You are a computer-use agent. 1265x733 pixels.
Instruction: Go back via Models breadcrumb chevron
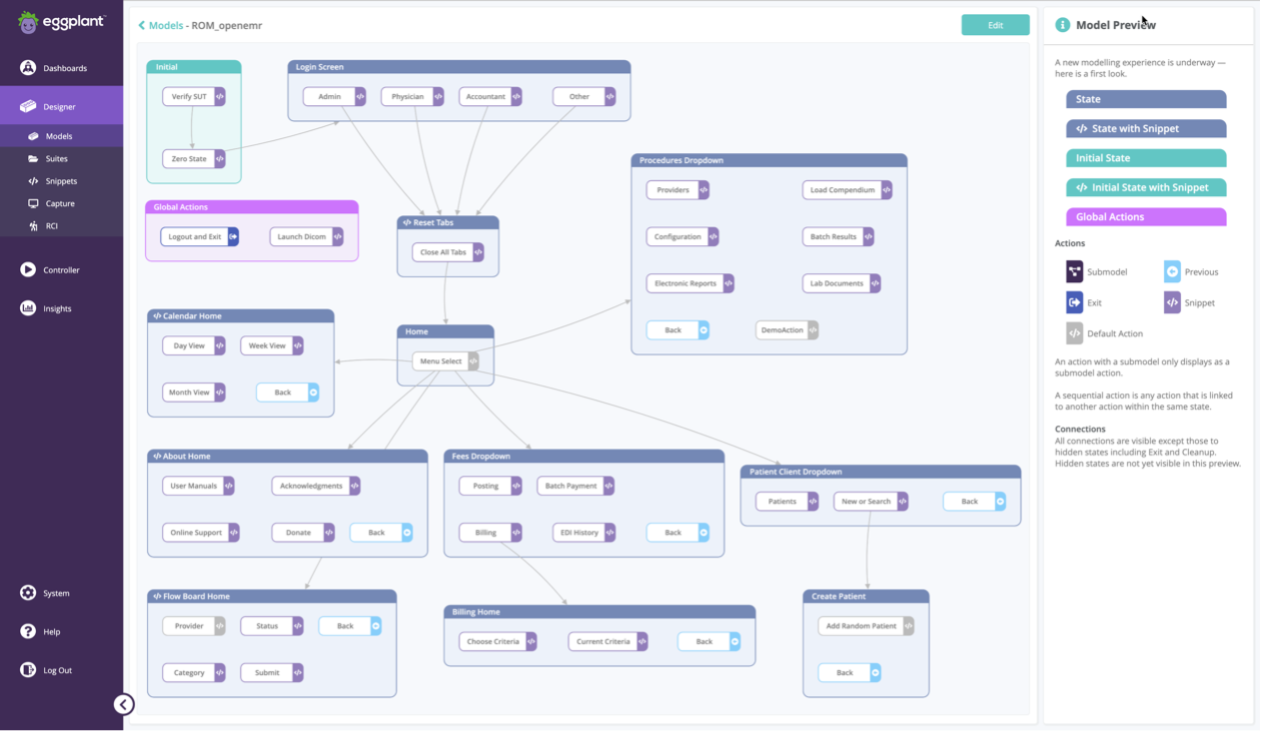click(x=142, y=25)
